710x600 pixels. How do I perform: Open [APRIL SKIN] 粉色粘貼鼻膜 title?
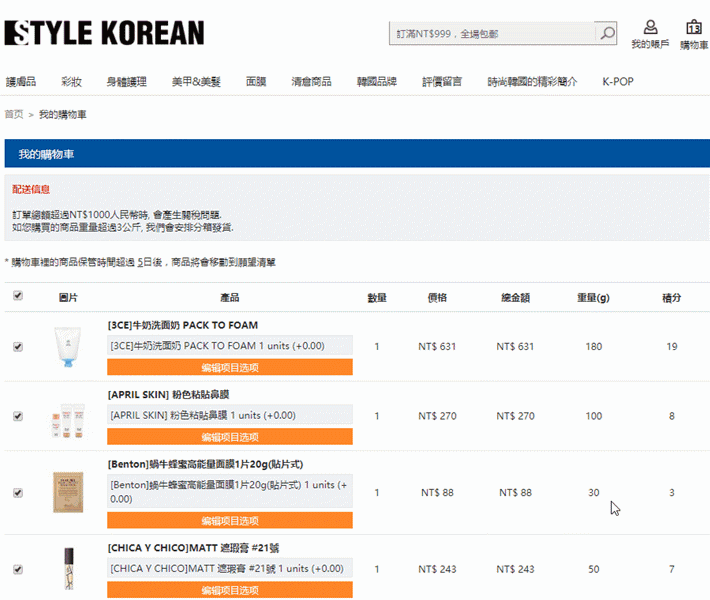click(168, 394)
